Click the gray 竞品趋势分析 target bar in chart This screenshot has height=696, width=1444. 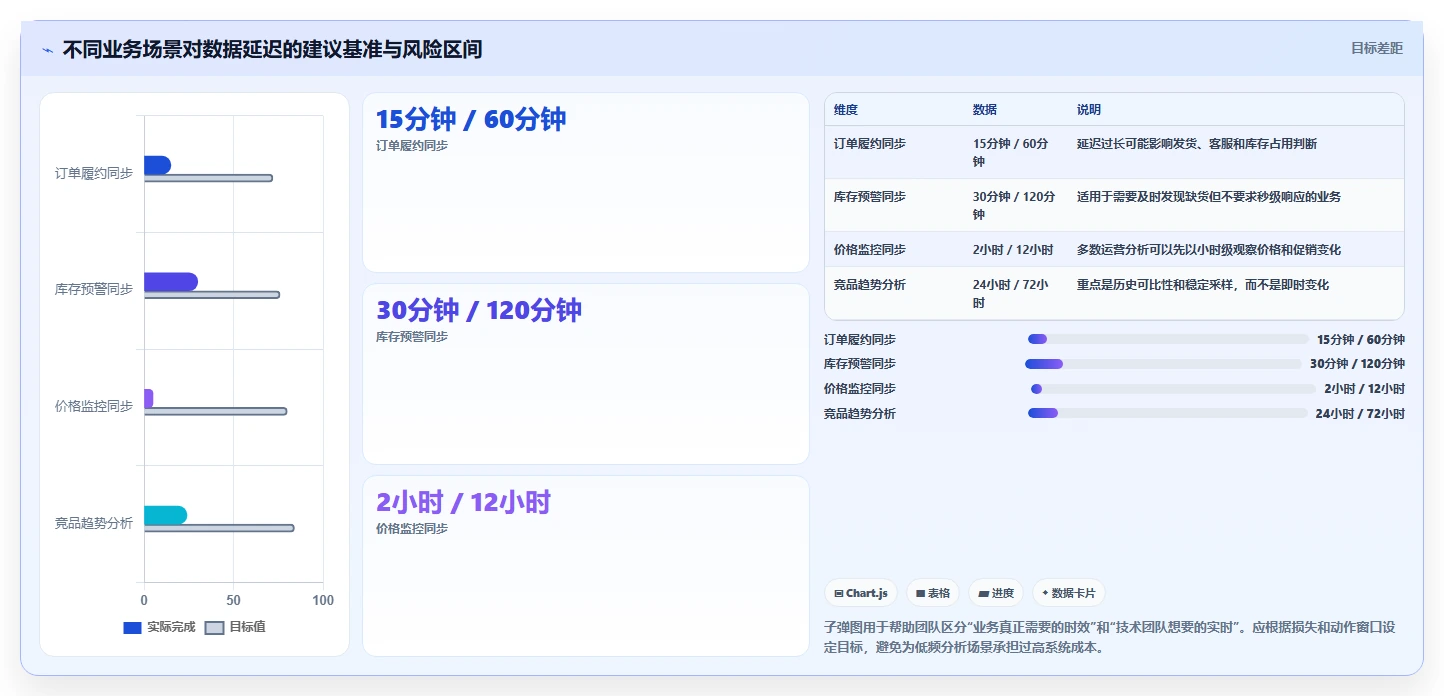(219, 528)
